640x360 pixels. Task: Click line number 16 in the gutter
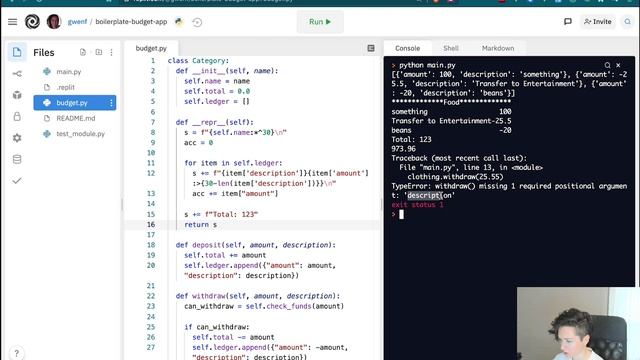[x=151, y=224]
